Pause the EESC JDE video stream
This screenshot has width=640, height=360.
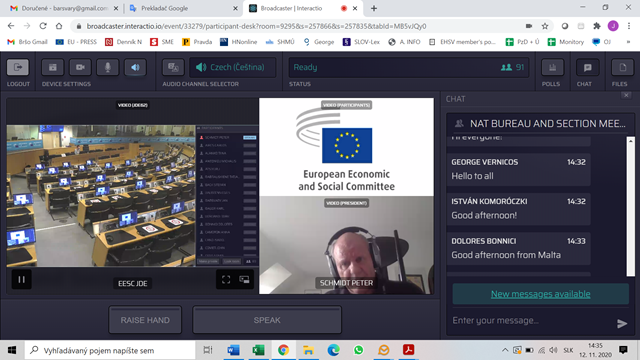pos(22,280)
